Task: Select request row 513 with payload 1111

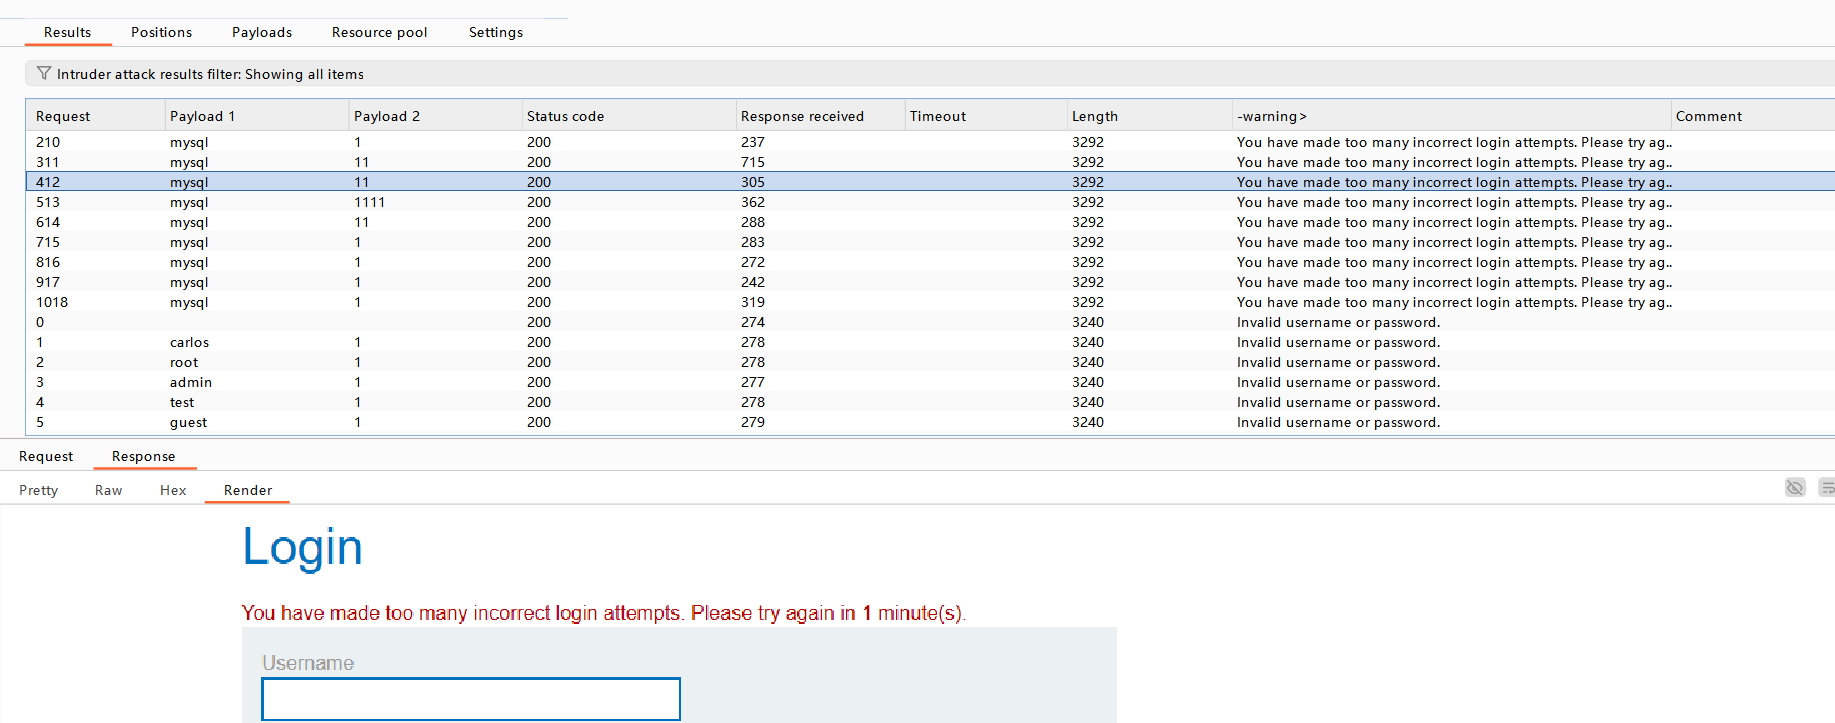Action: click(x=400, y=202)
